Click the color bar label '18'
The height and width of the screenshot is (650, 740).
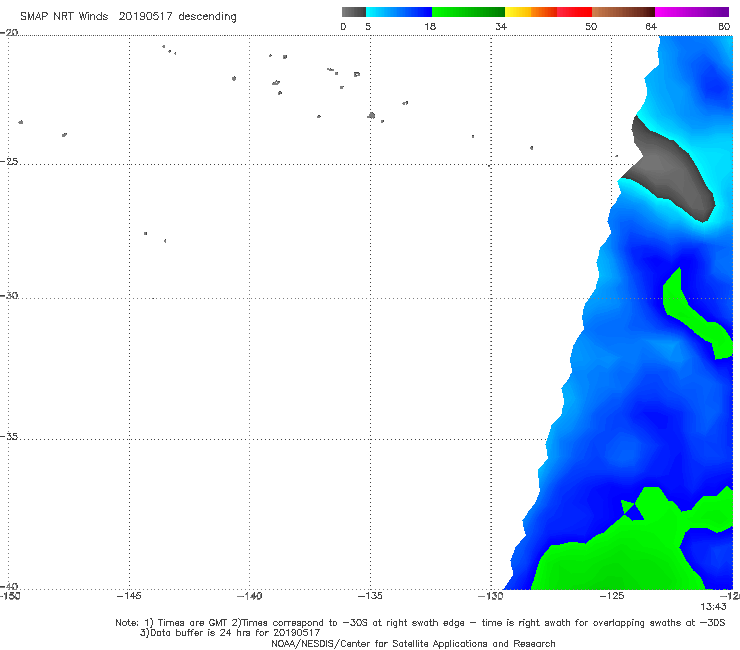click(x=430, y=26)
